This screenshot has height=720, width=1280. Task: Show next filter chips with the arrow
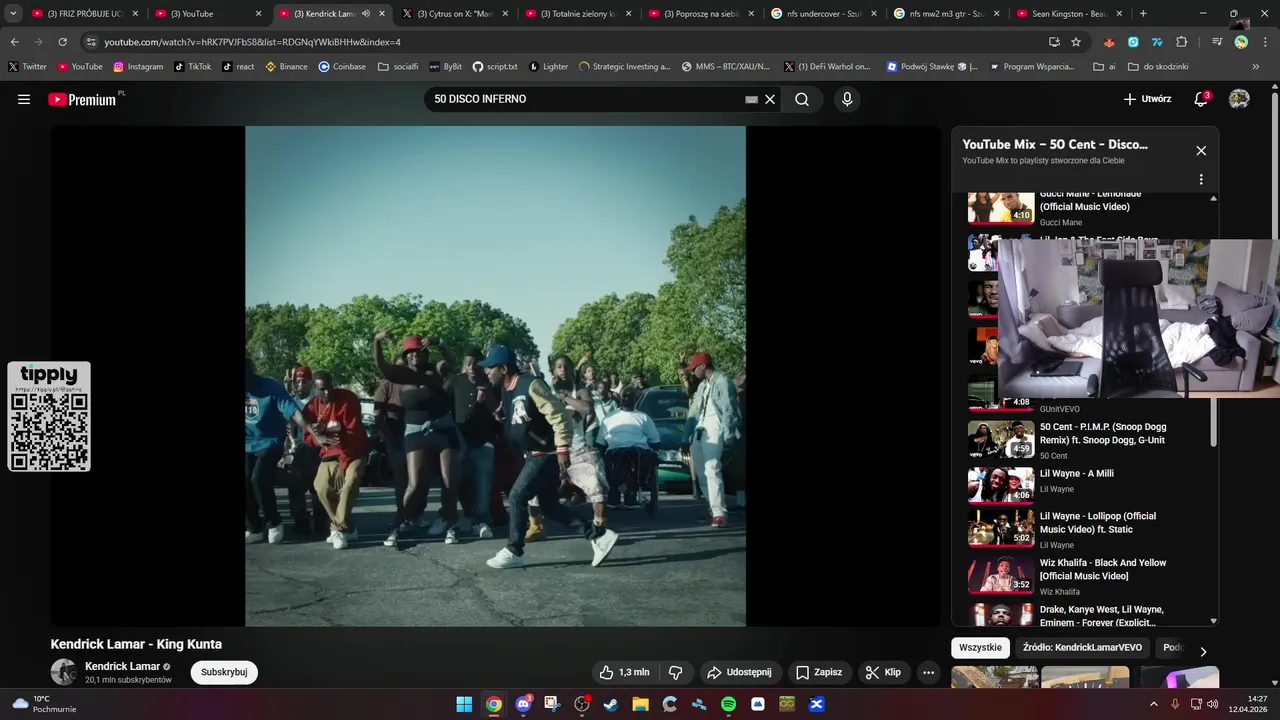[1203, 651]
